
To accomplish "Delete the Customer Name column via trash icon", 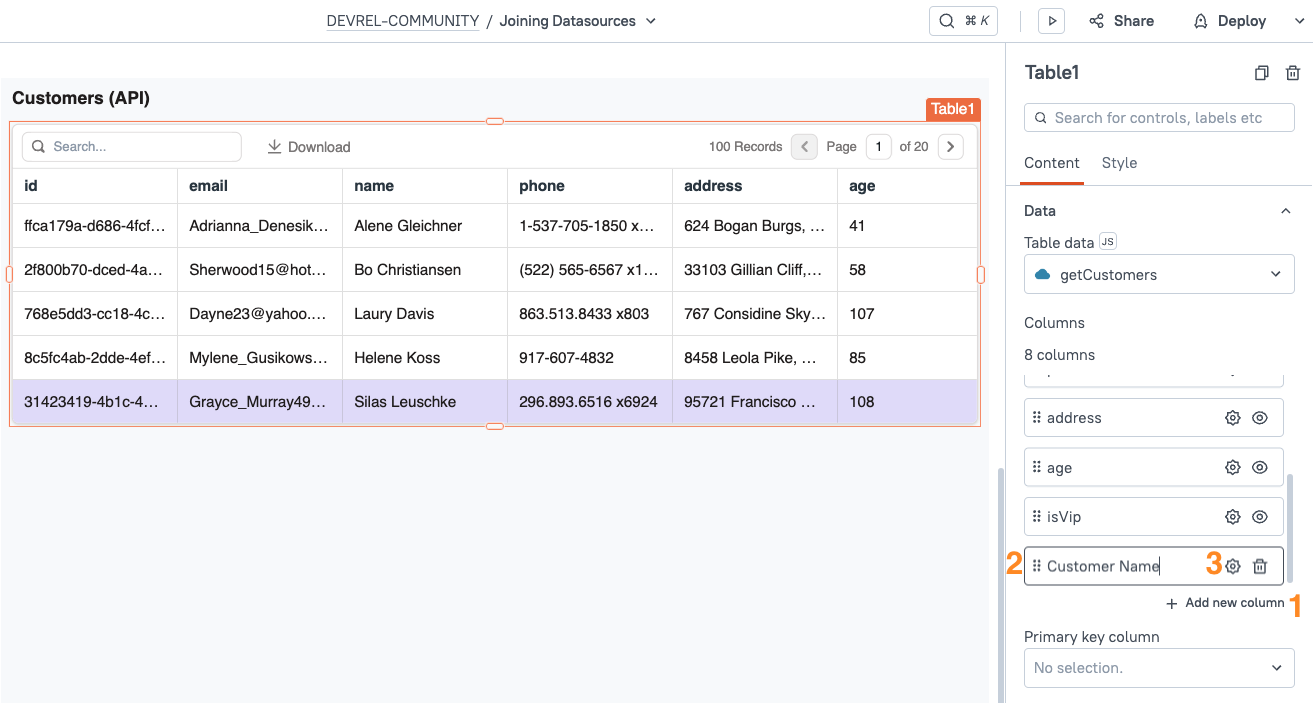I will [x=1260, y=565].
